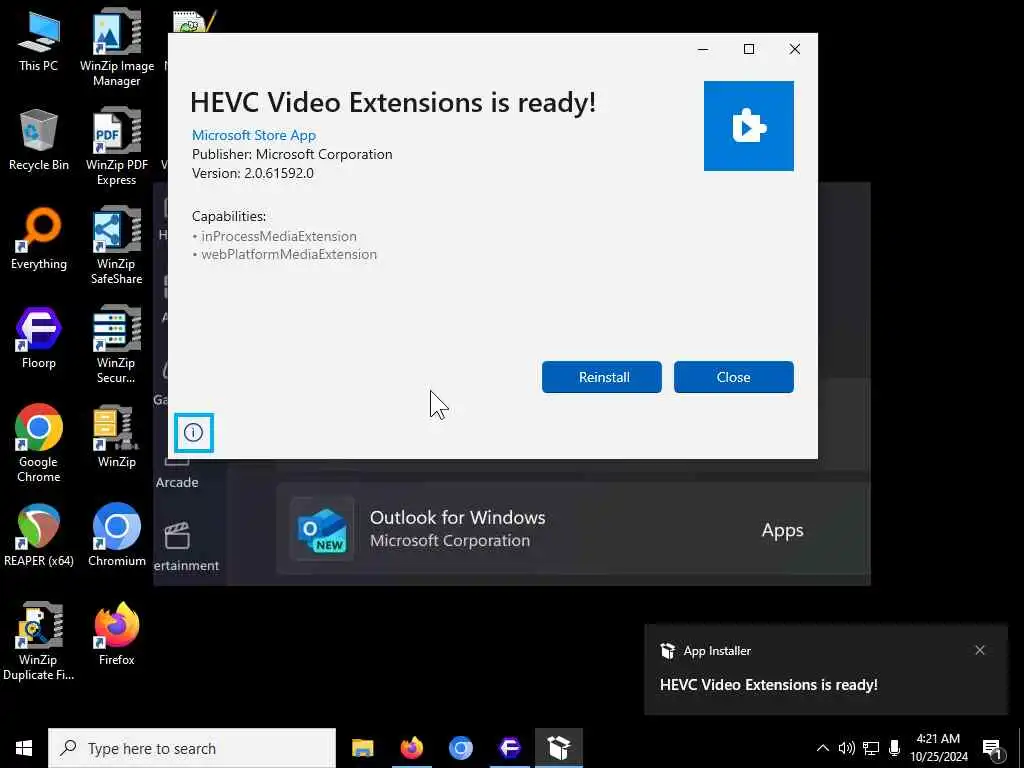The height and width of the screenshot is (768, 1024).
Task: Select the WinZip Secure Backup shortcut
Action: (117, 345)
